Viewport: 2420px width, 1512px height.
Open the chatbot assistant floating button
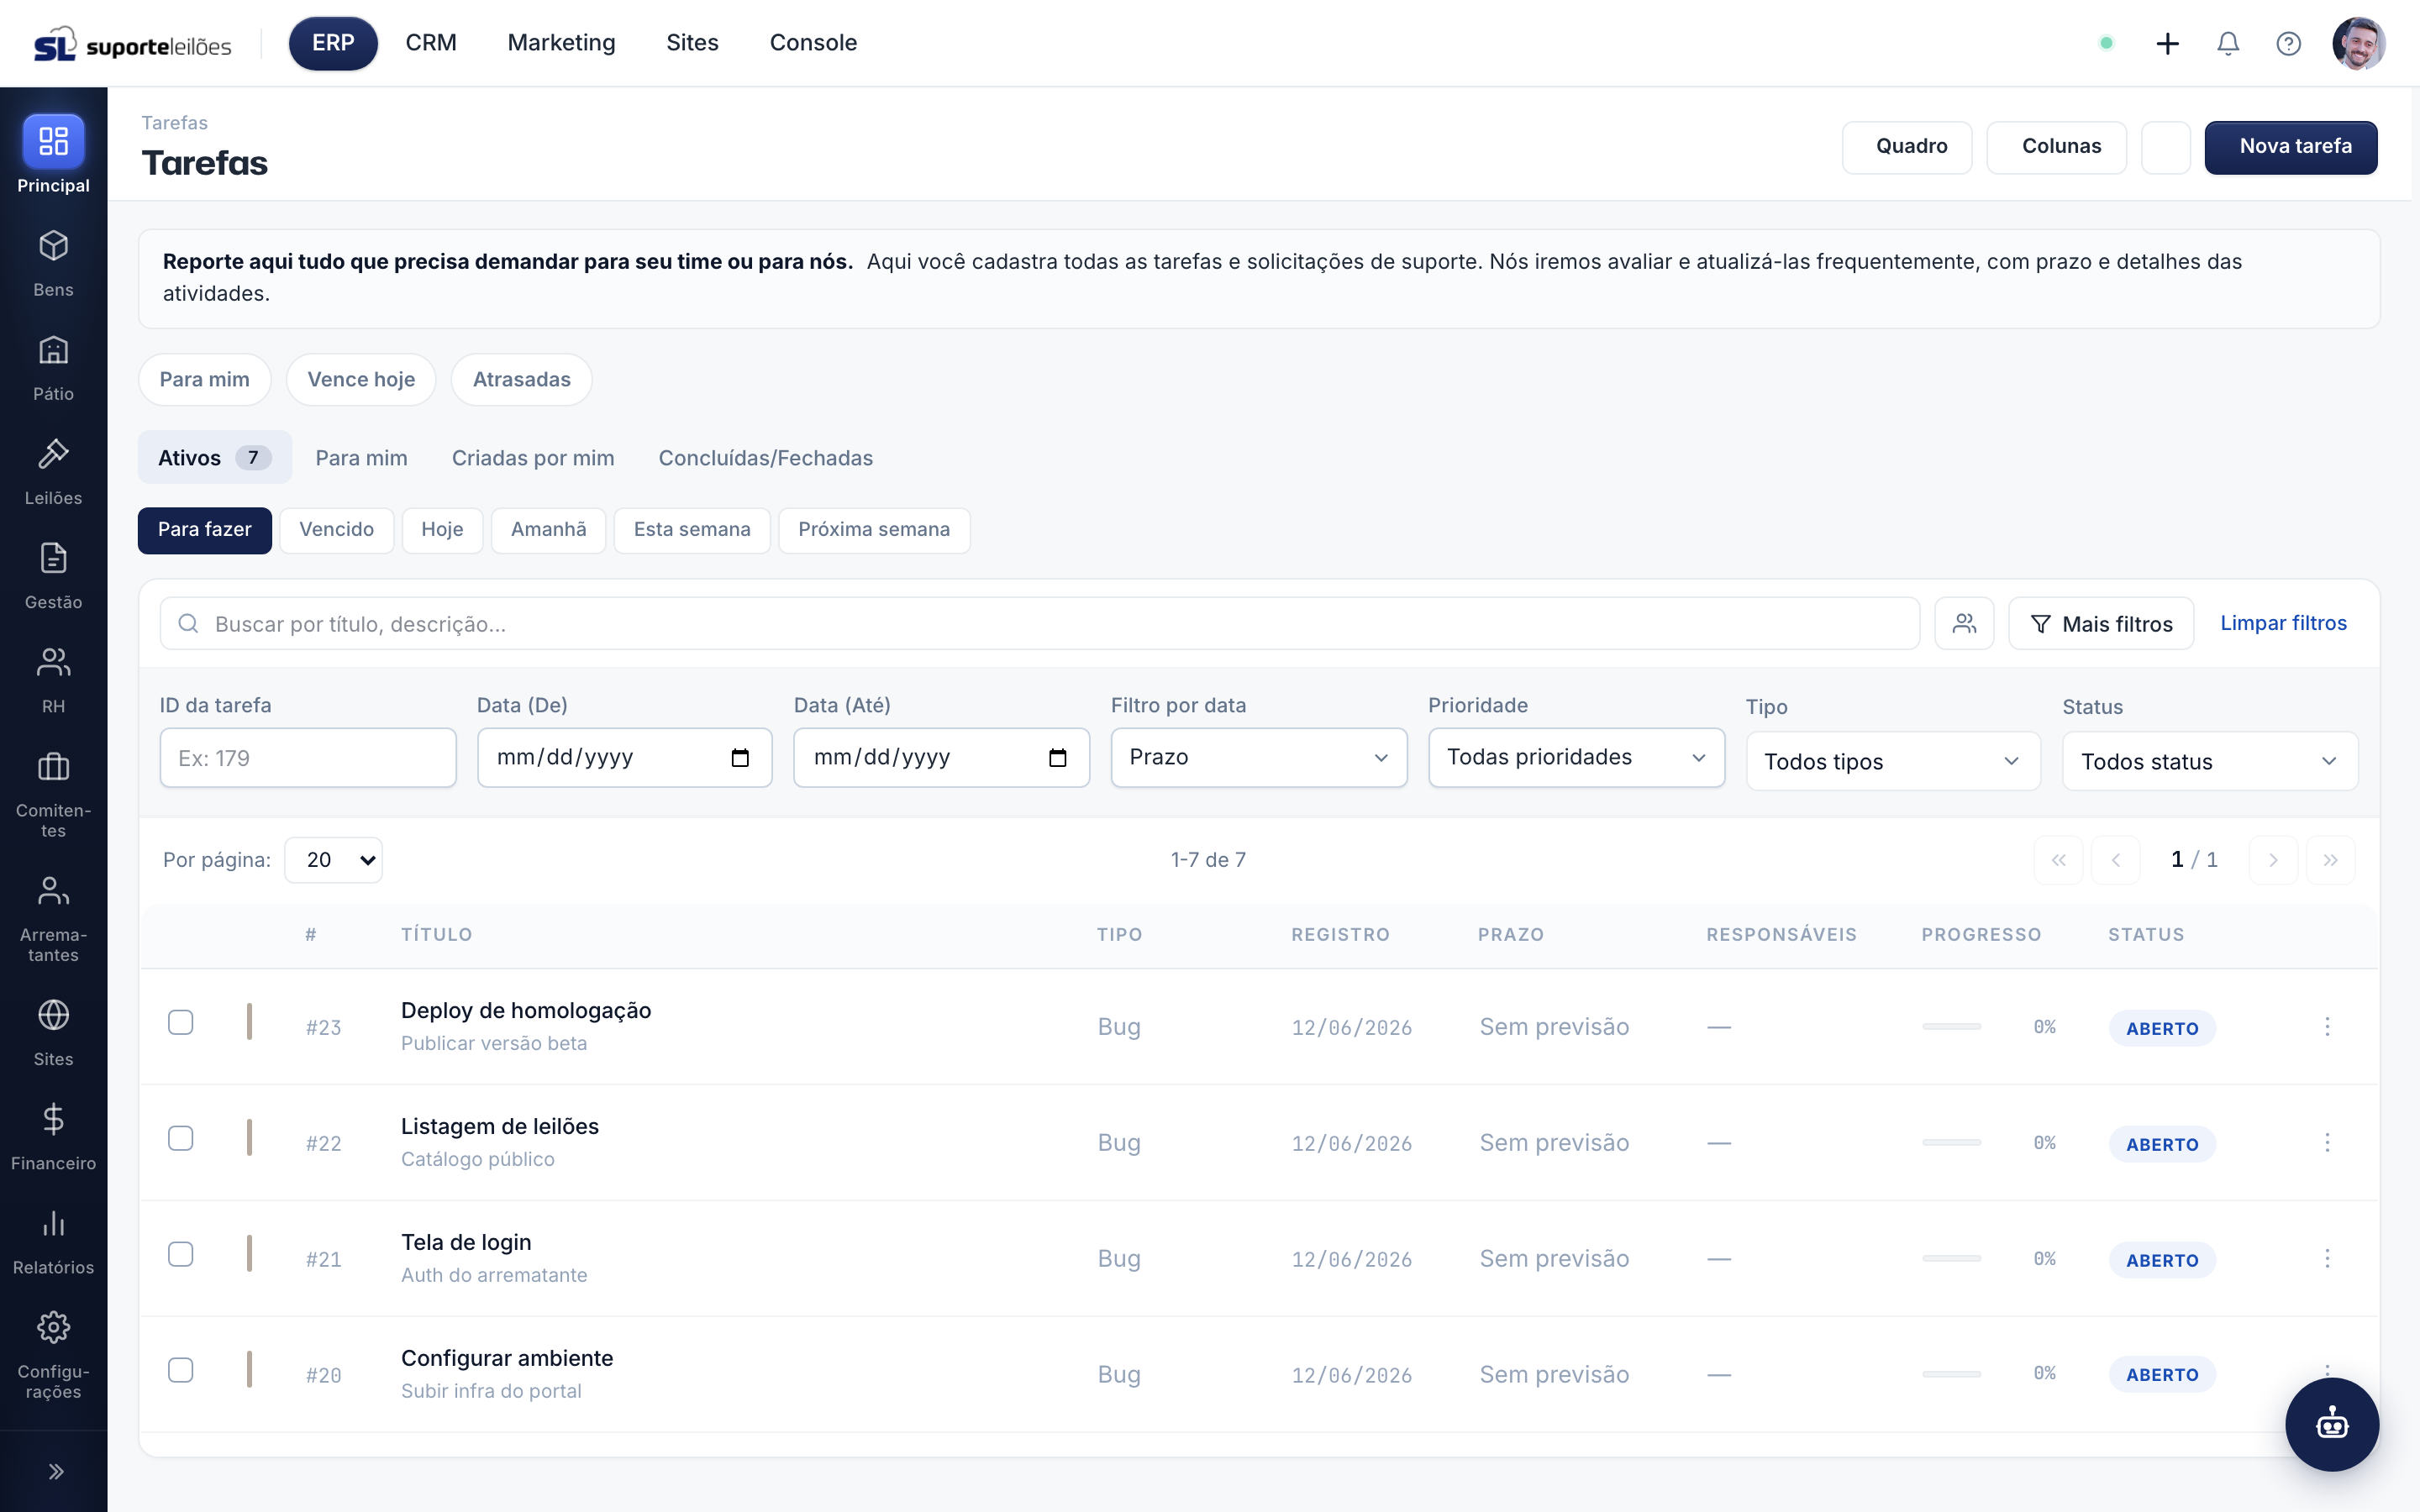point(2331,1424)
